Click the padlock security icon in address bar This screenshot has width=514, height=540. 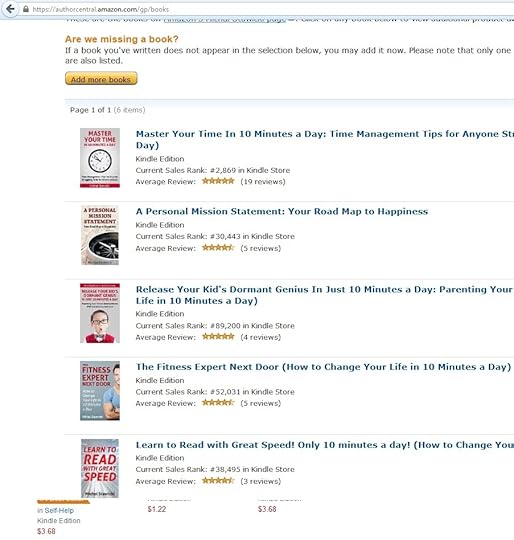pos(25,9)
